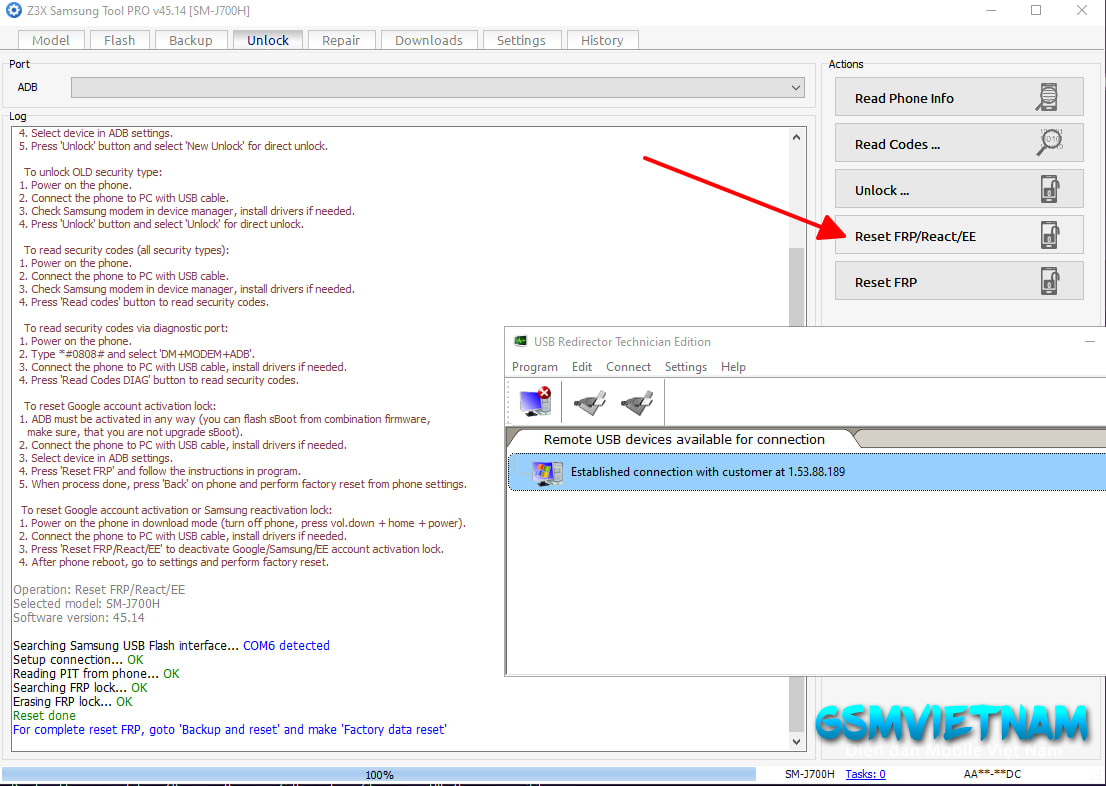Click the Read Codes magnifier icon

pyautogui.click(x=1050, y=143)
